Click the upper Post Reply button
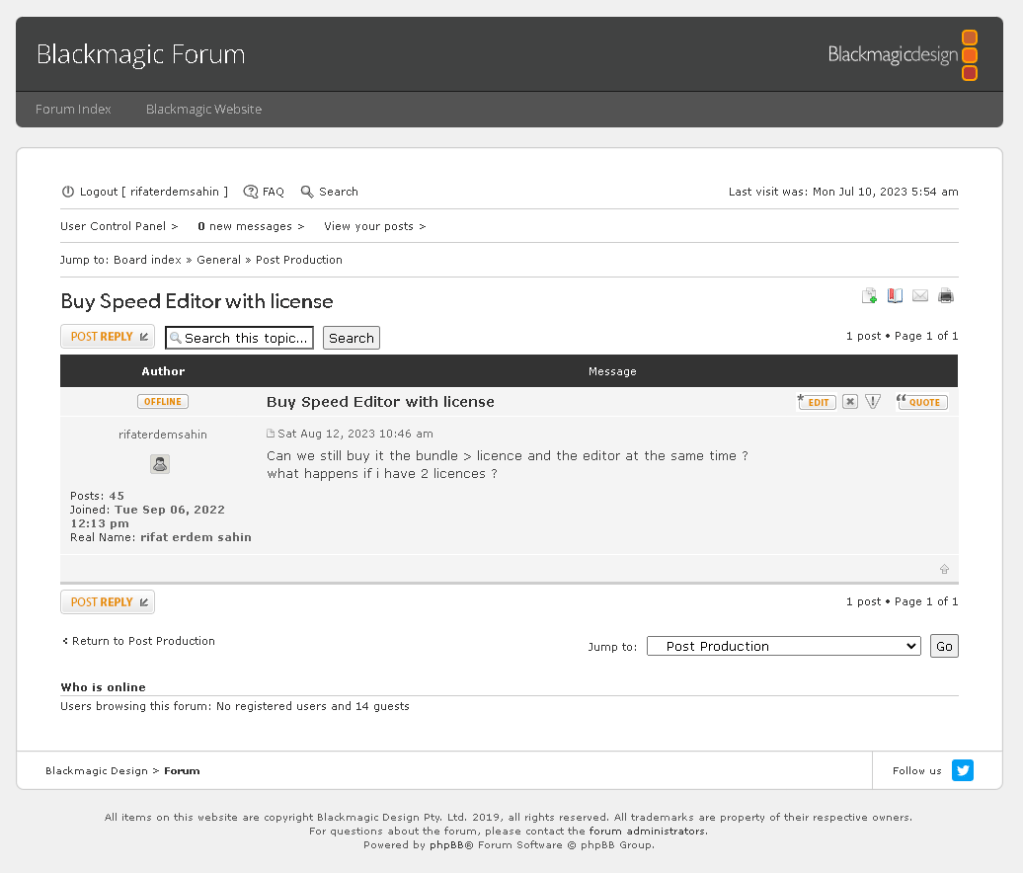This screenshot has width=1023, height=873. coord(108,337)
